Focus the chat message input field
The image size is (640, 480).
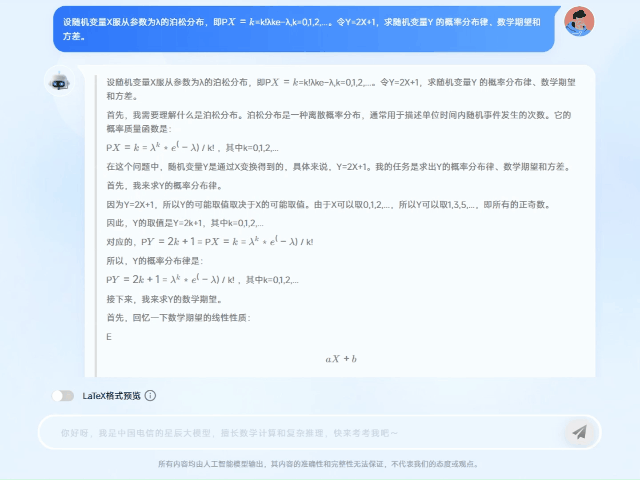300,432
